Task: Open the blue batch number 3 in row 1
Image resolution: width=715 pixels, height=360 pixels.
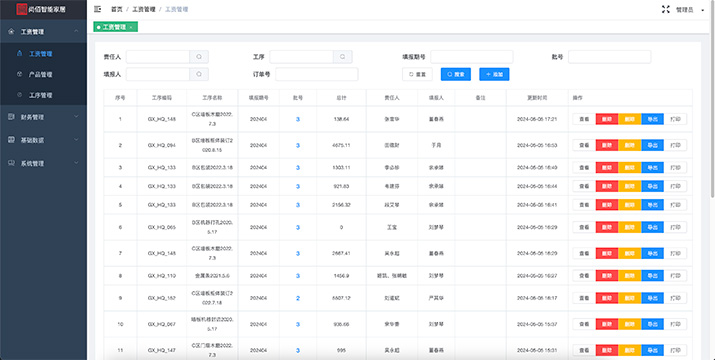Action: [298, 119]
